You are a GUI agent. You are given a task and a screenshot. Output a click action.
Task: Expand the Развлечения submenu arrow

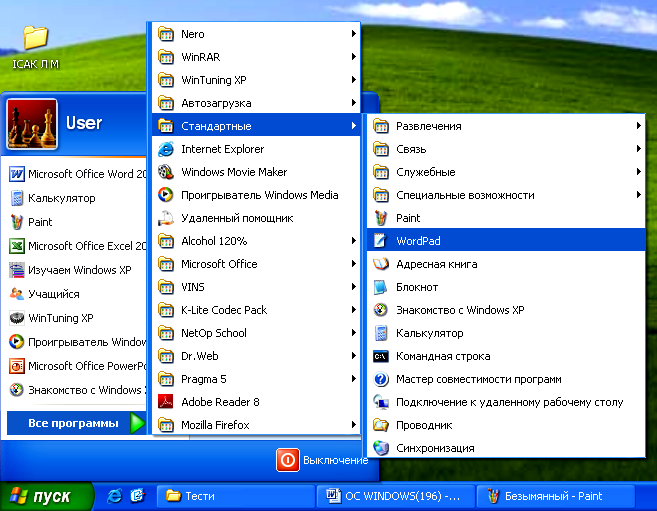pyautogui.click(x=639, y=126)
